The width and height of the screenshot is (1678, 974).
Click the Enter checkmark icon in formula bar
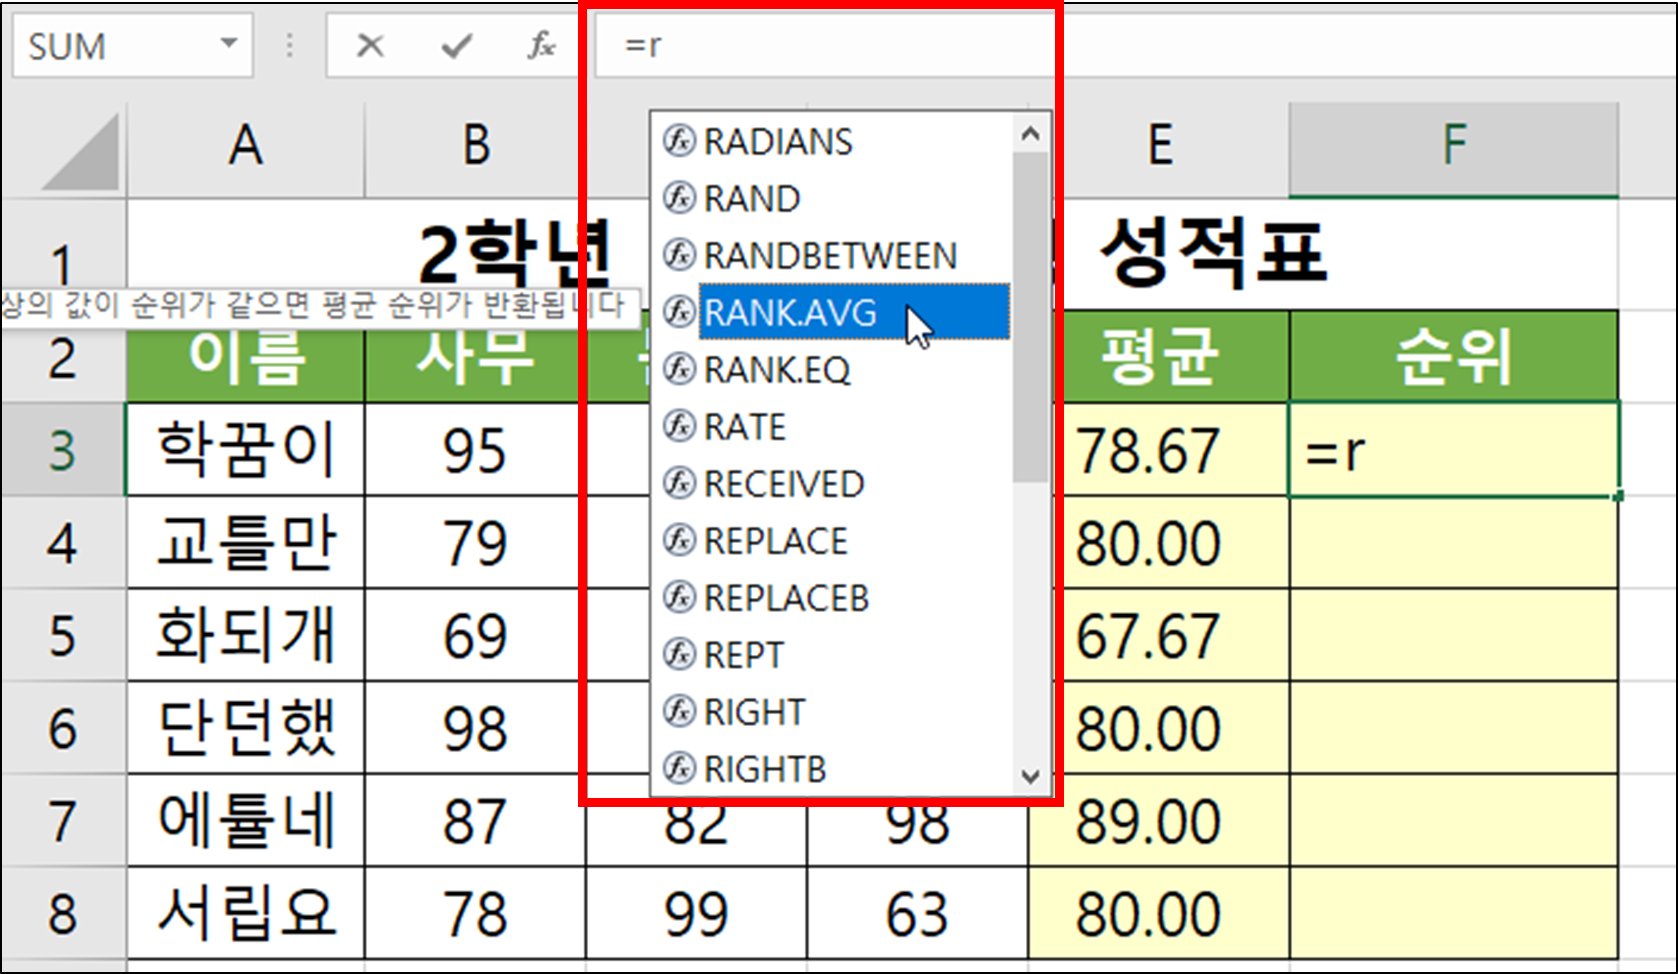(455, 44)
